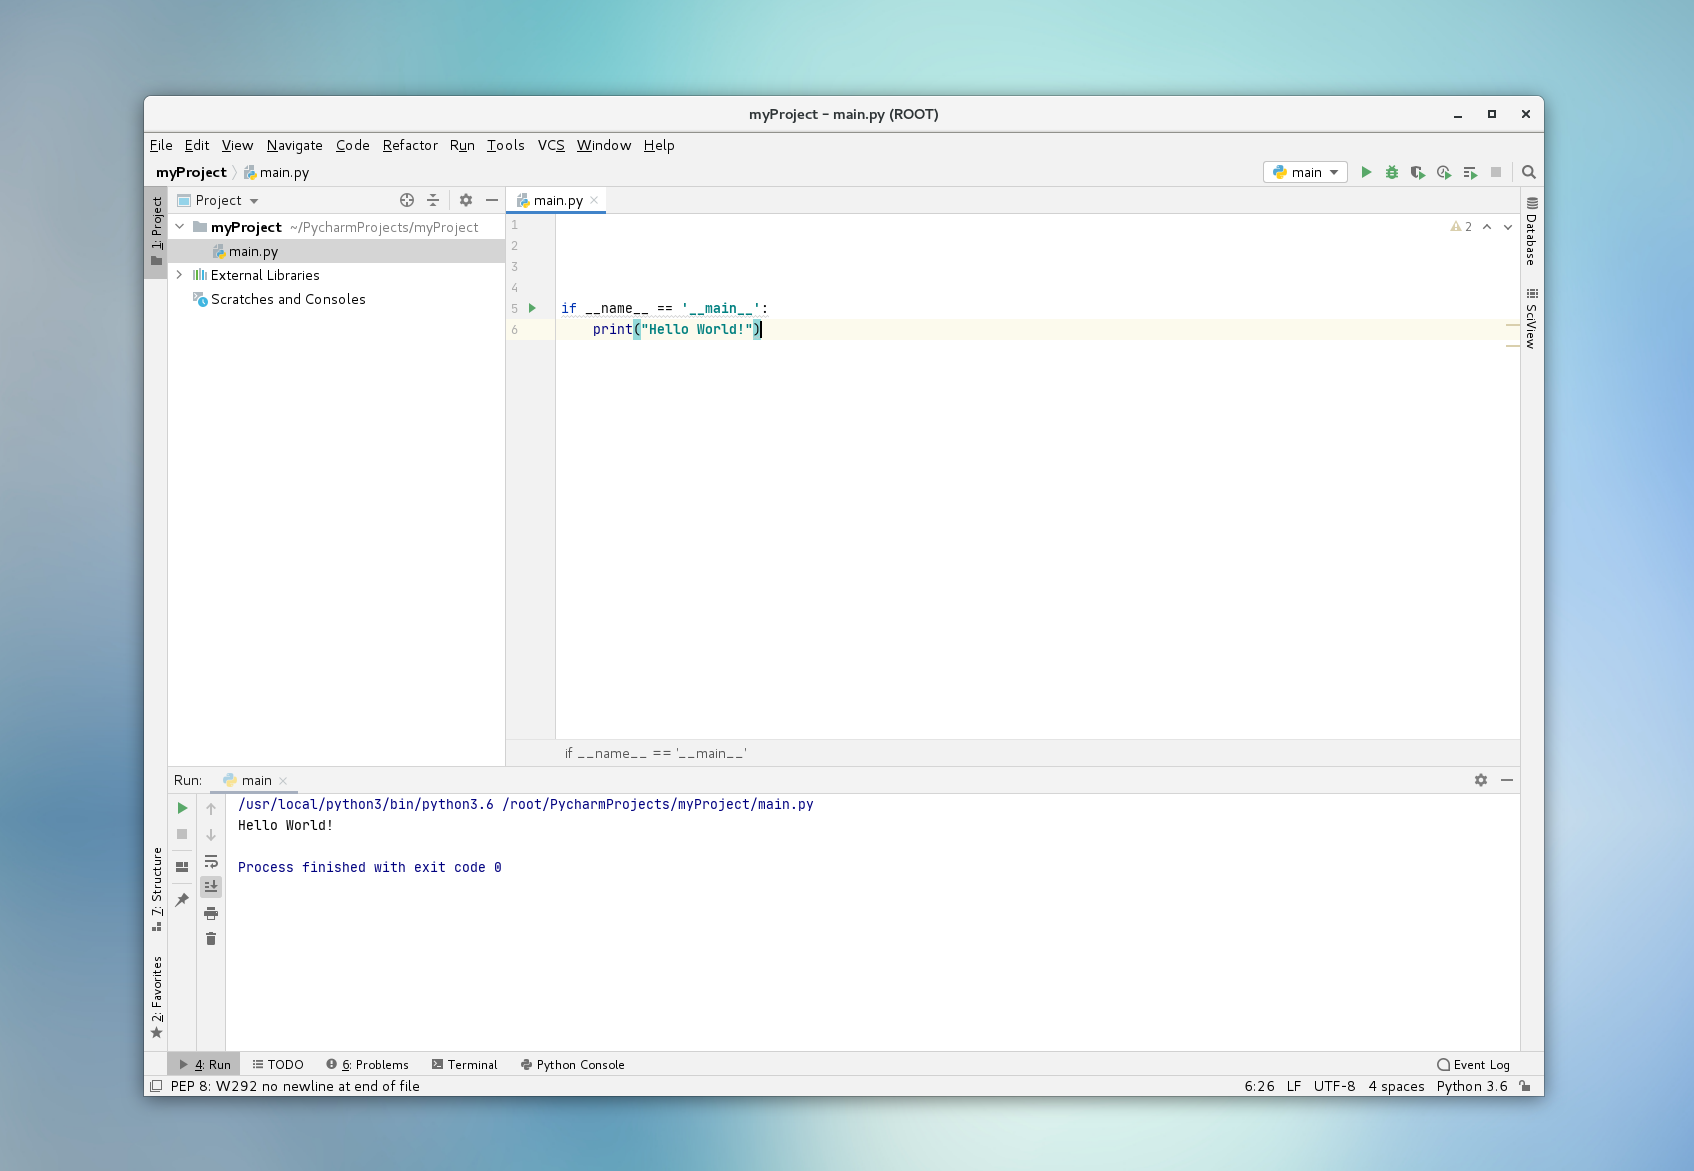Click the line 6:26 position indicator
Image resolution: width=1694 pixels, height=1171 pixels.
tap(1258, 1086)
